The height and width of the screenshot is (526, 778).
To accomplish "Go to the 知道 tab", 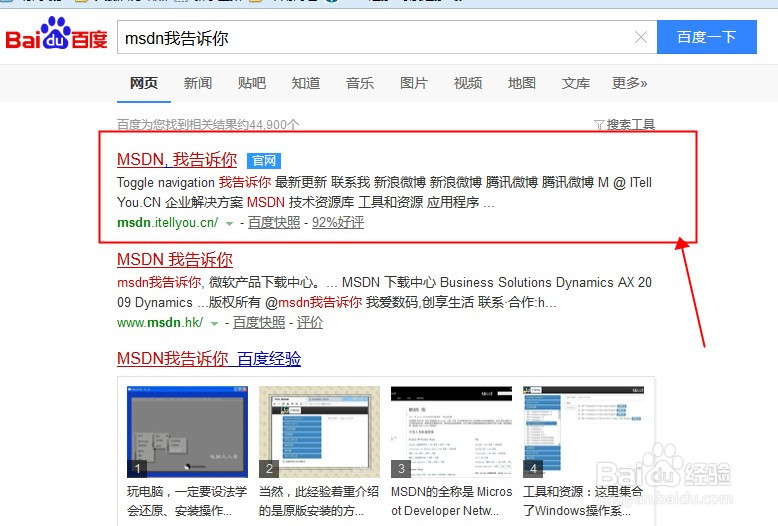I will coord(306,83).
